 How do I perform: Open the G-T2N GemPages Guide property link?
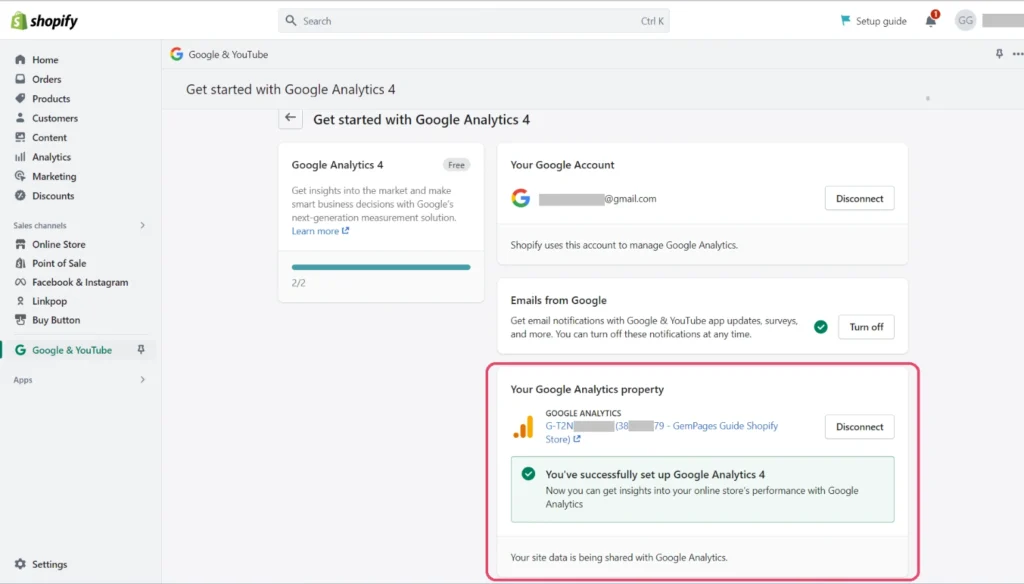click(662, 432)
